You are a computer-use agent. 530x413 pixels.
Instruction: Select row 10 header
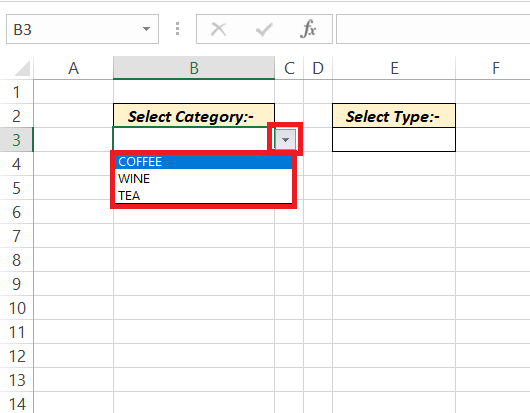click(17, 308)
